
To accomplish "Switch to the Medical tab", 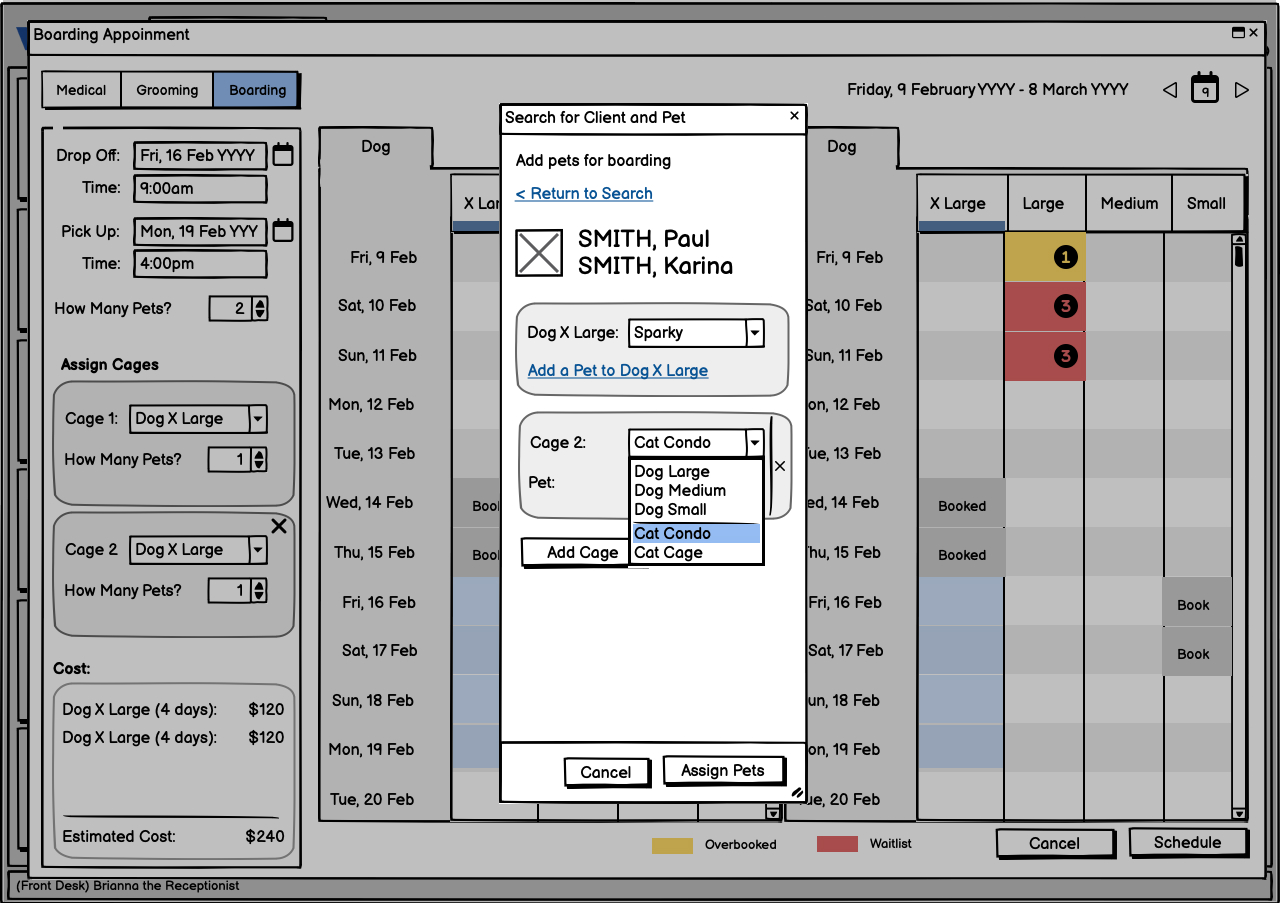I will [x=81, y=90].
